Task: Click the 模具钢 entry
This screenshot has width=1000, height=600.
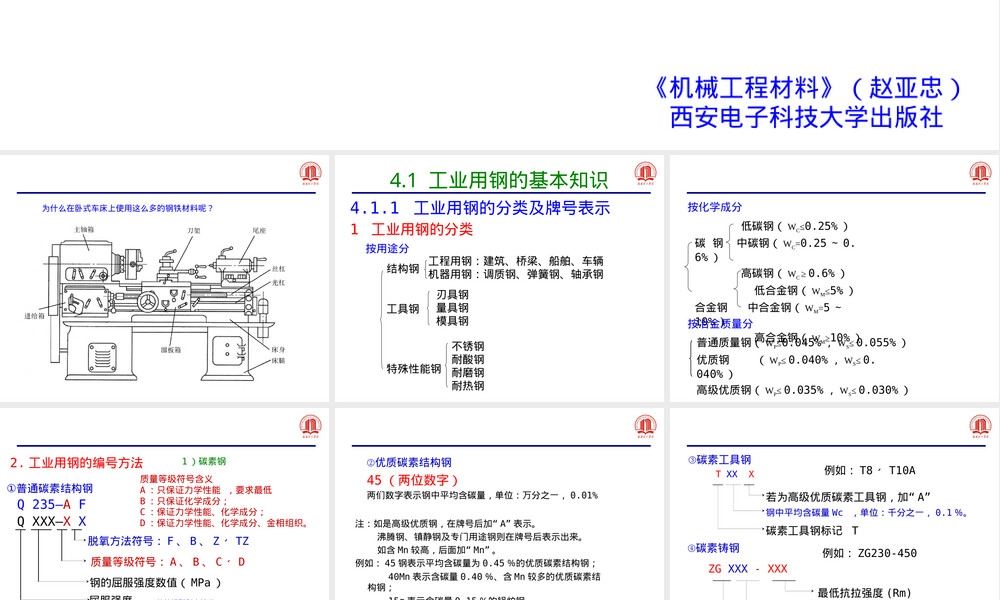Action: (452, 321)
